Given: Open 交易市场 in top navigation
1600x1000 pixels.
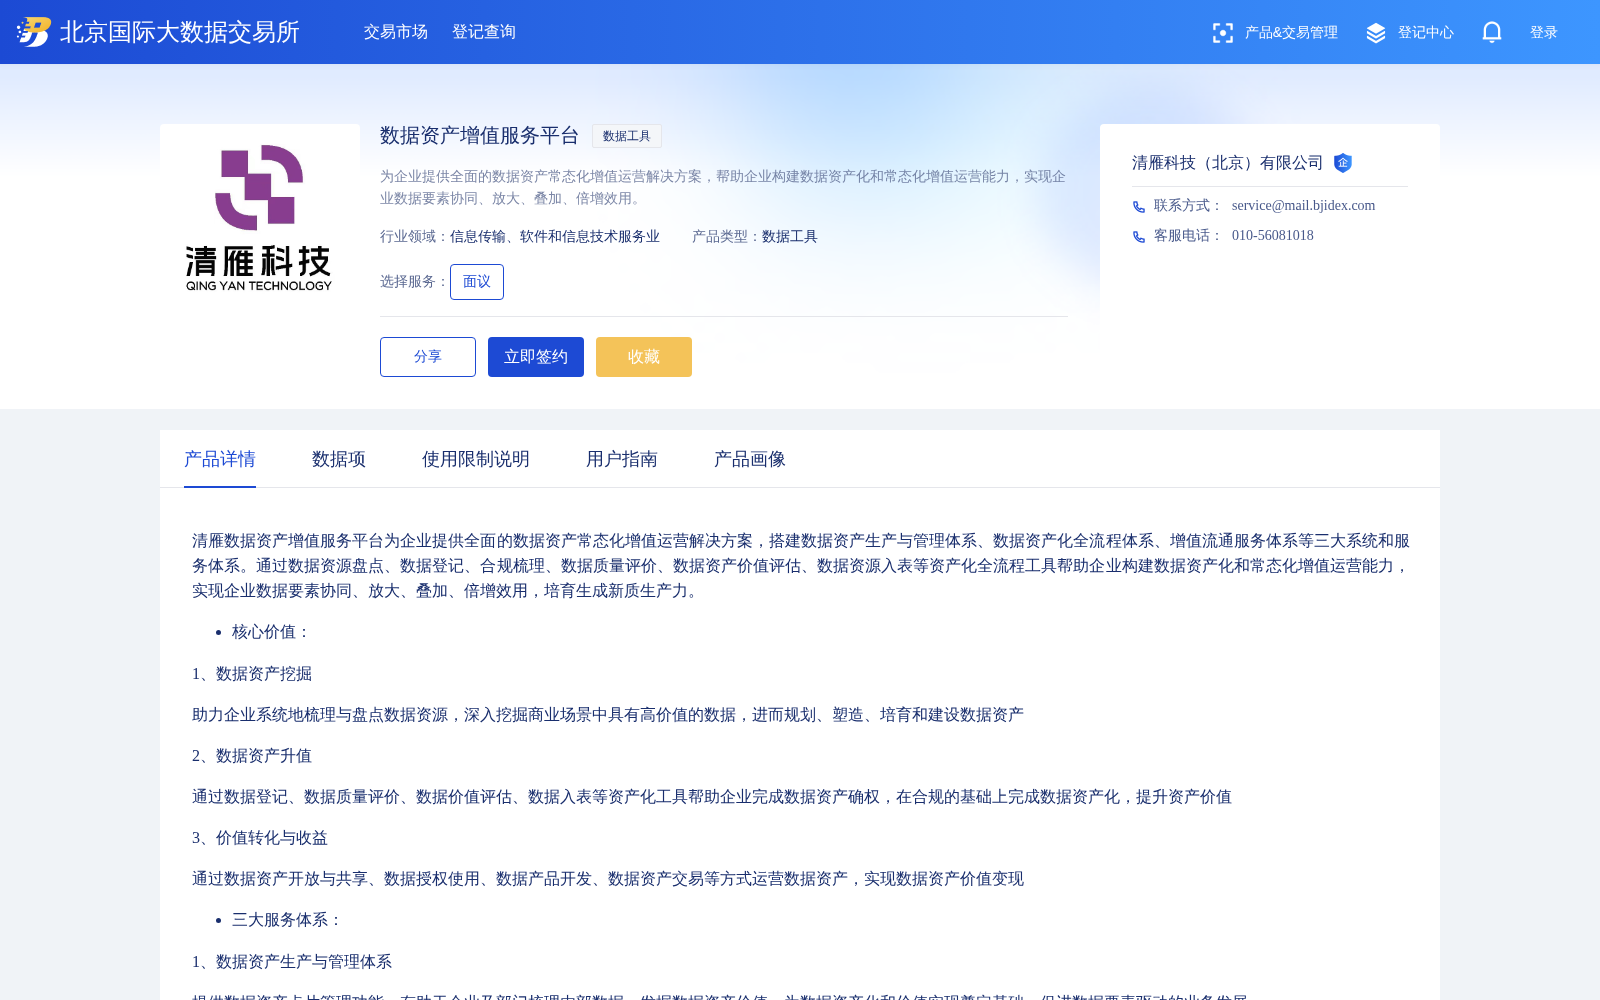Looking at the screenshot, I should tap(396, 32).
